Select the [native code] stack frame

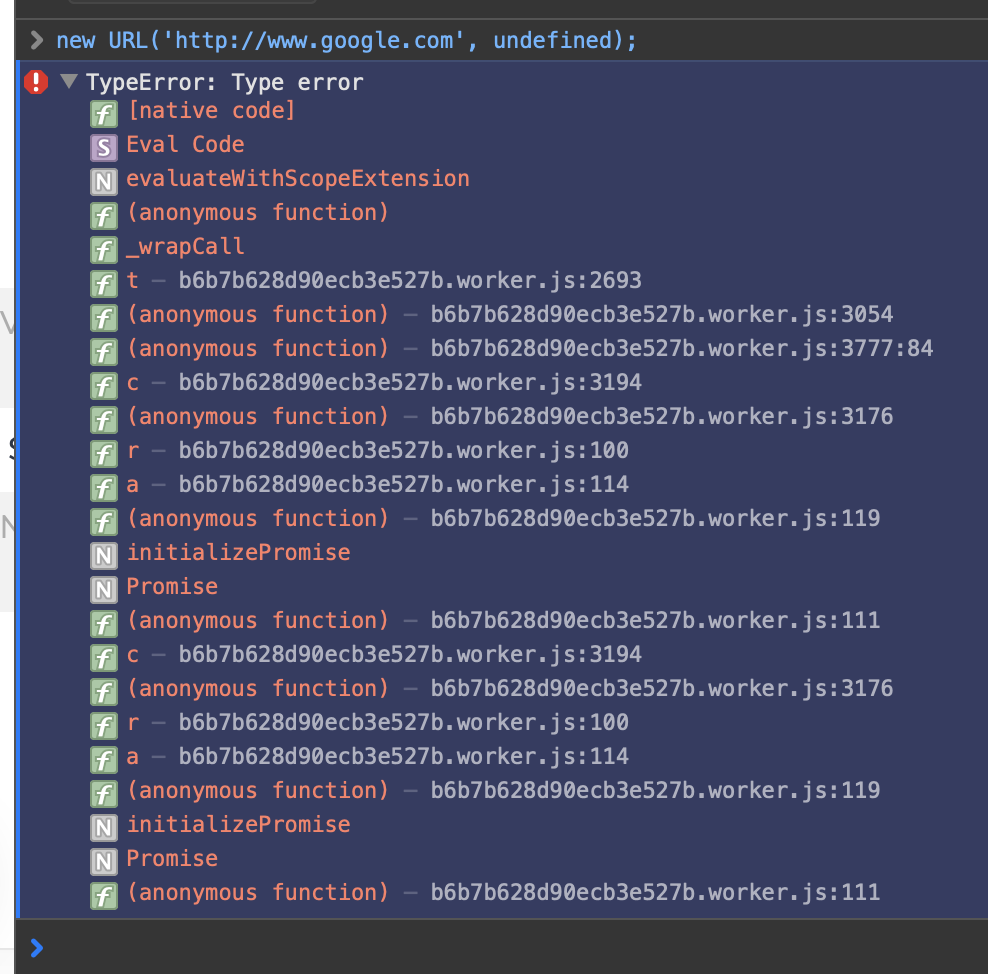point(211,111)
